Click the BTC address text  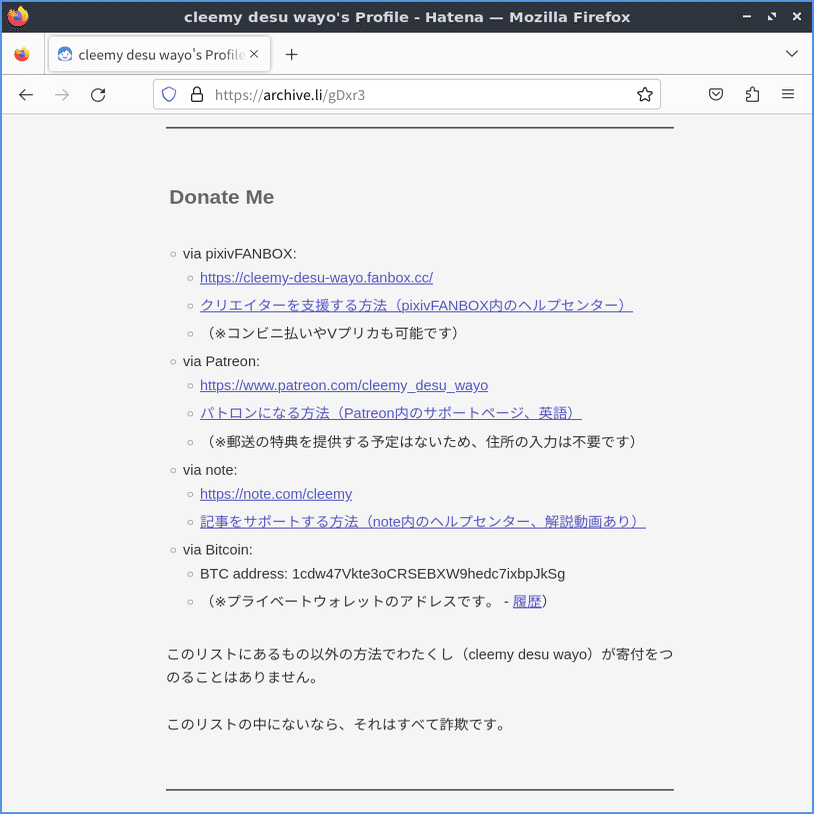point(382,574)
